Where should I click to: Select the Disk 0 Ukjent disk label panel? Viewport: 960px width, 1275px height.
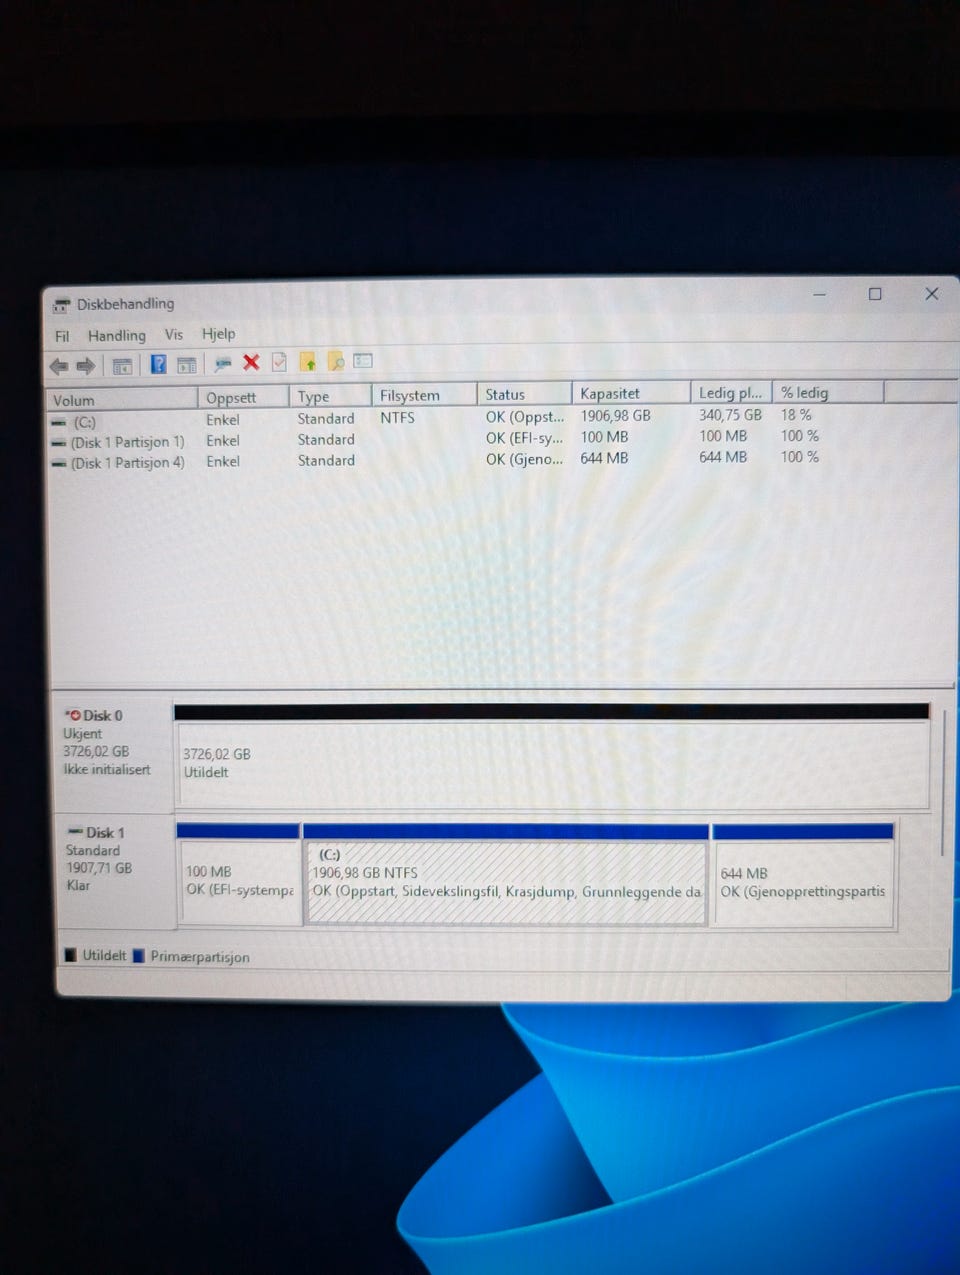coord(113,755)
